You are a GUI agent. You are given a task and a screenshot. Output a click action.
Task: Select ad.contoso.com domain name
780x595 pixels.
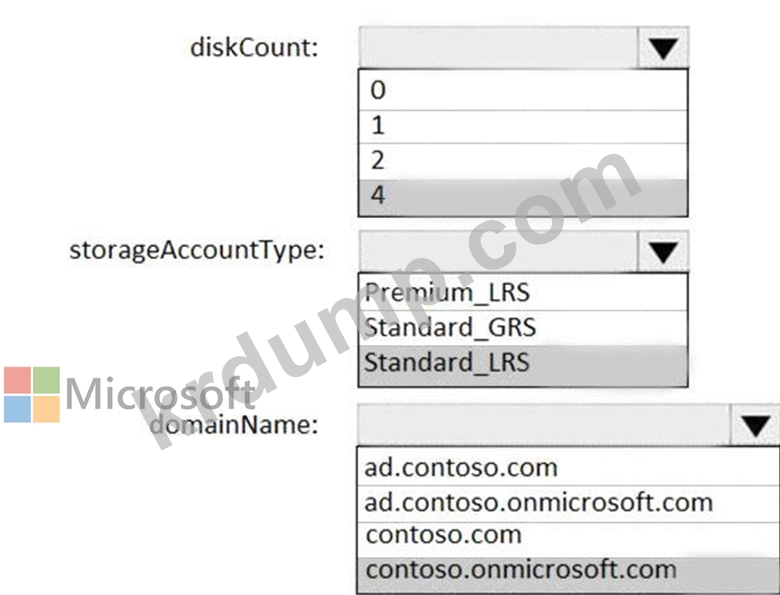[568, 467]
